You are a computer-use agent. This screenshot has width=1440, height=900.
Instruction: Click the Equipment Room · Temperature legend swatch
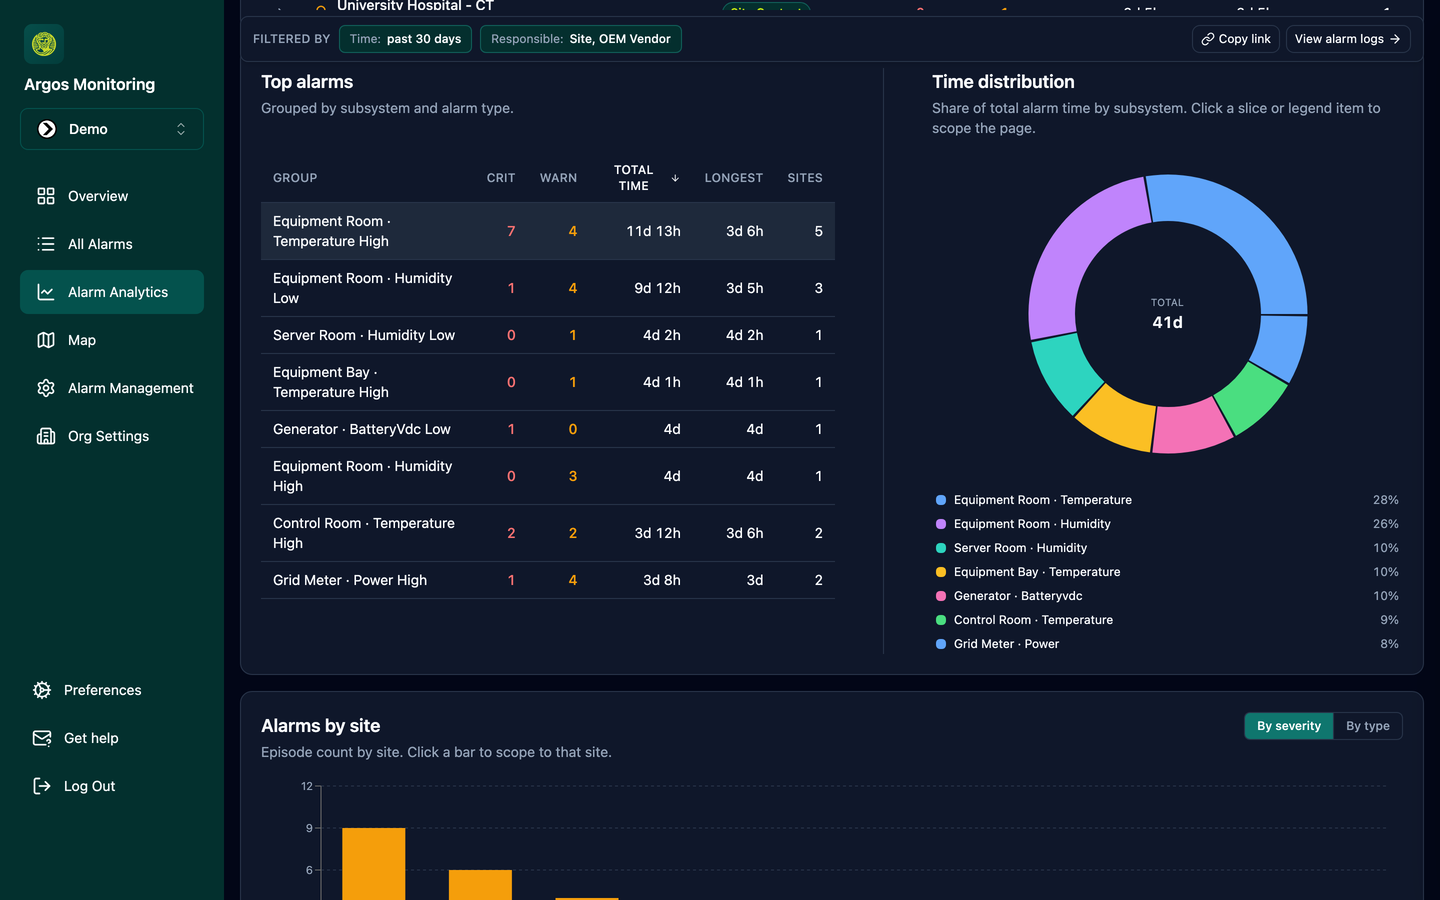[x=941, y=500]
